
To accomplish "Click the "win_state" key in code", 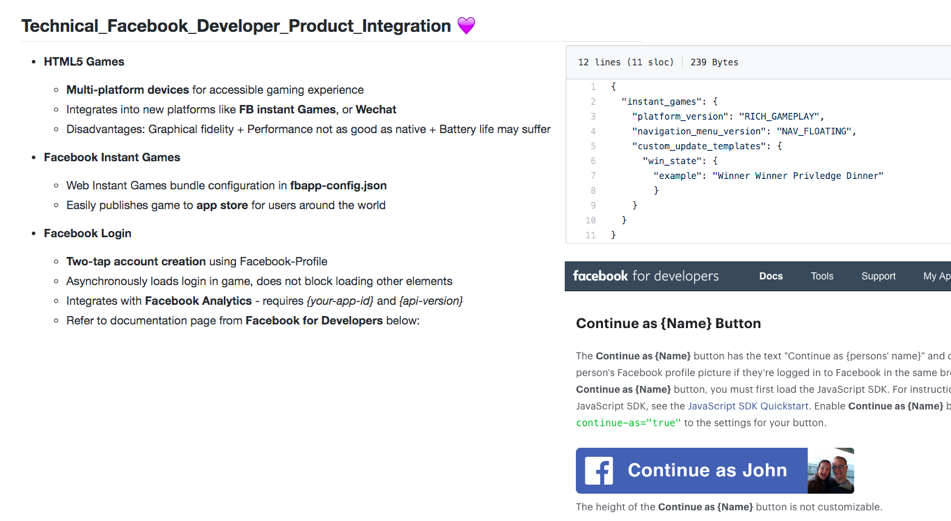I will click(671, 161).
